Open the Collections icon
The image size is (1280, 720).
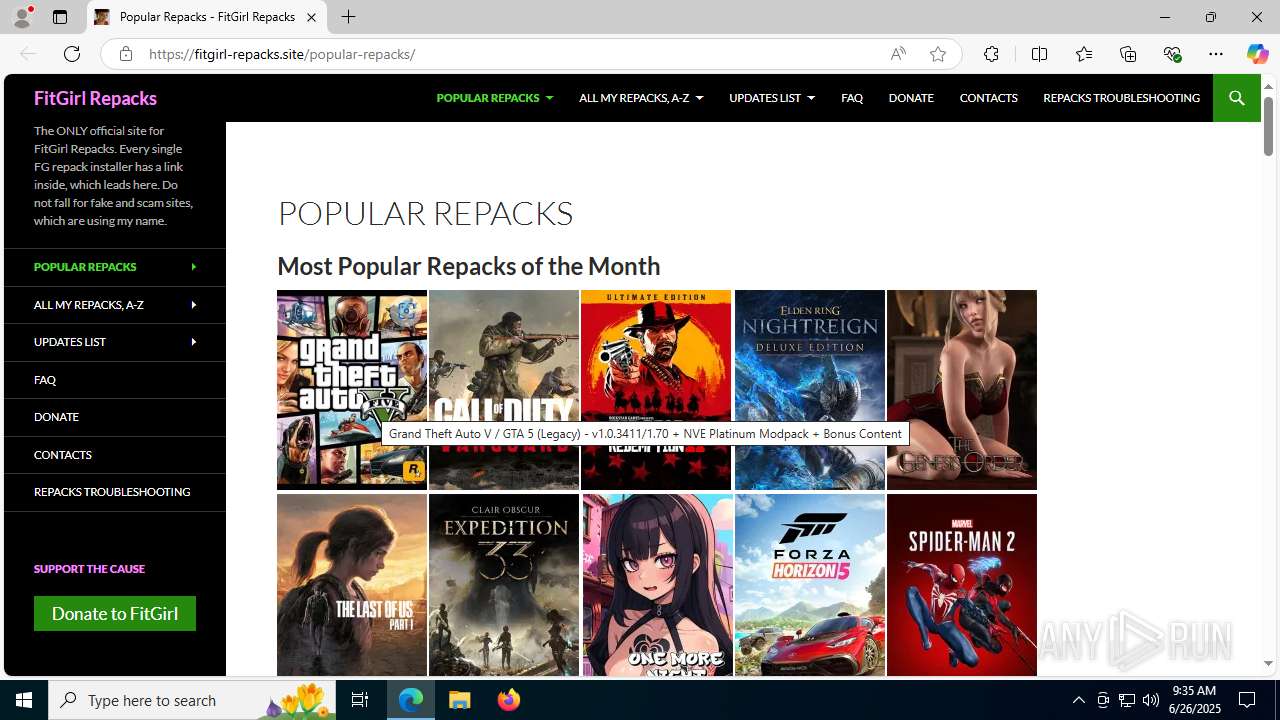point(1128,54)
